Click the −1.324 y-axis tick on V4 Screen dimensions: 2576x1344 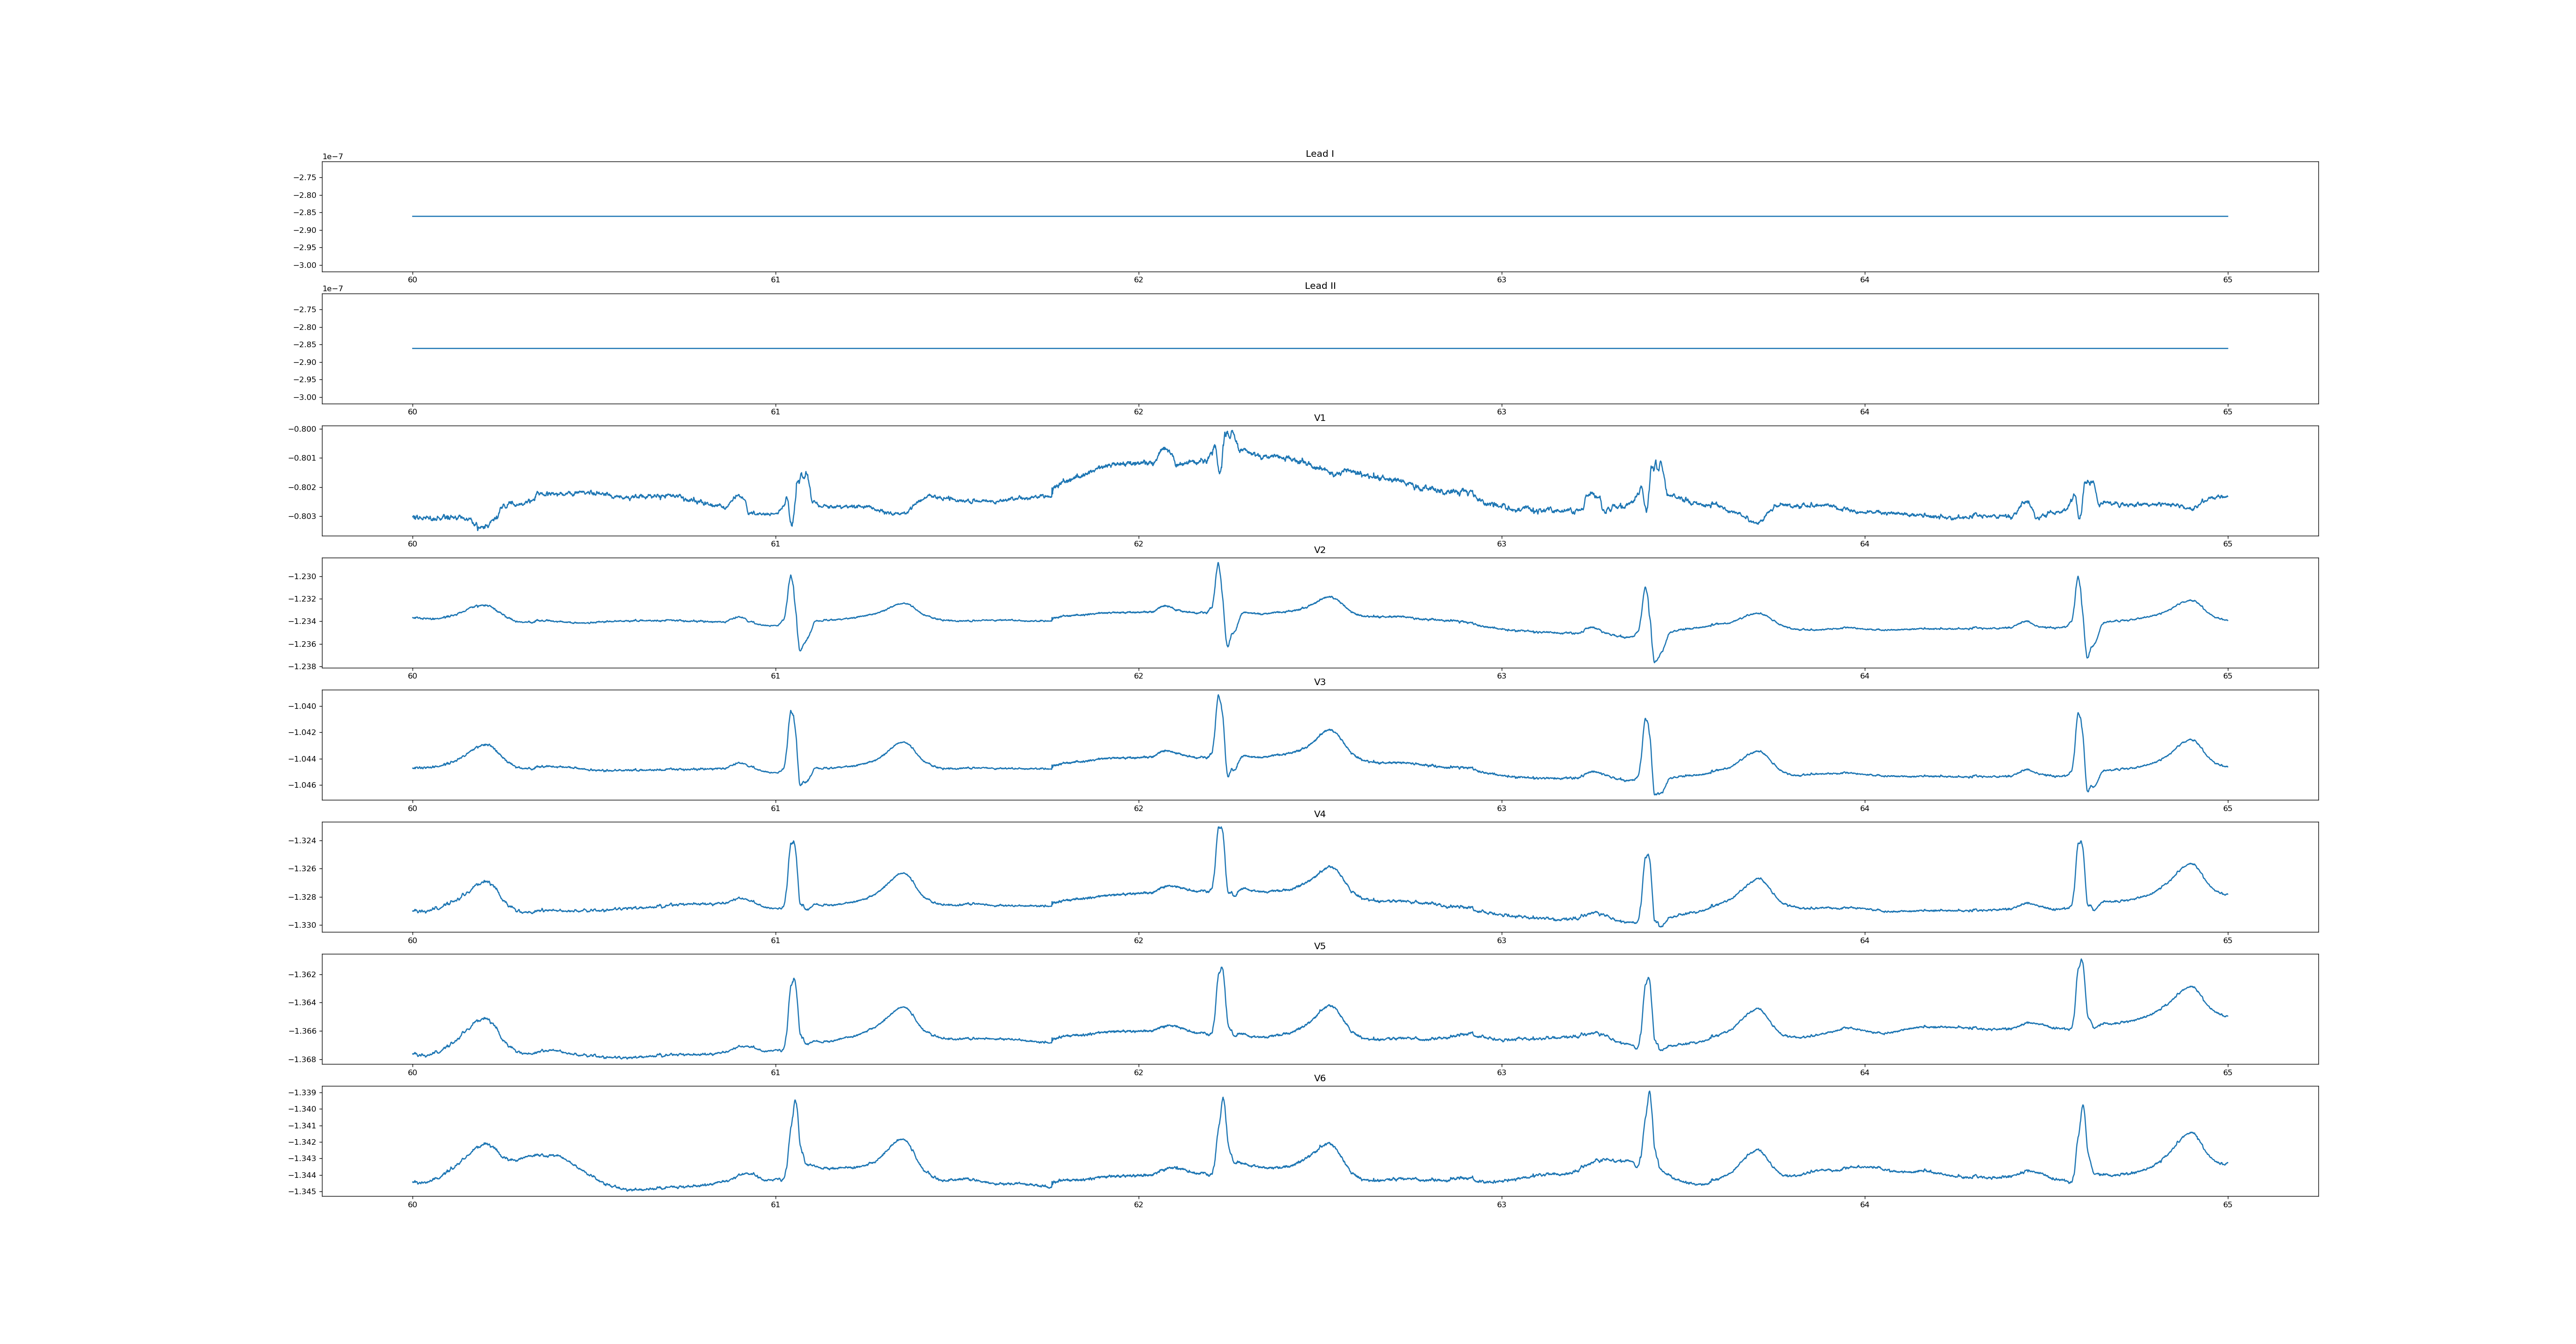pos(302,841)
